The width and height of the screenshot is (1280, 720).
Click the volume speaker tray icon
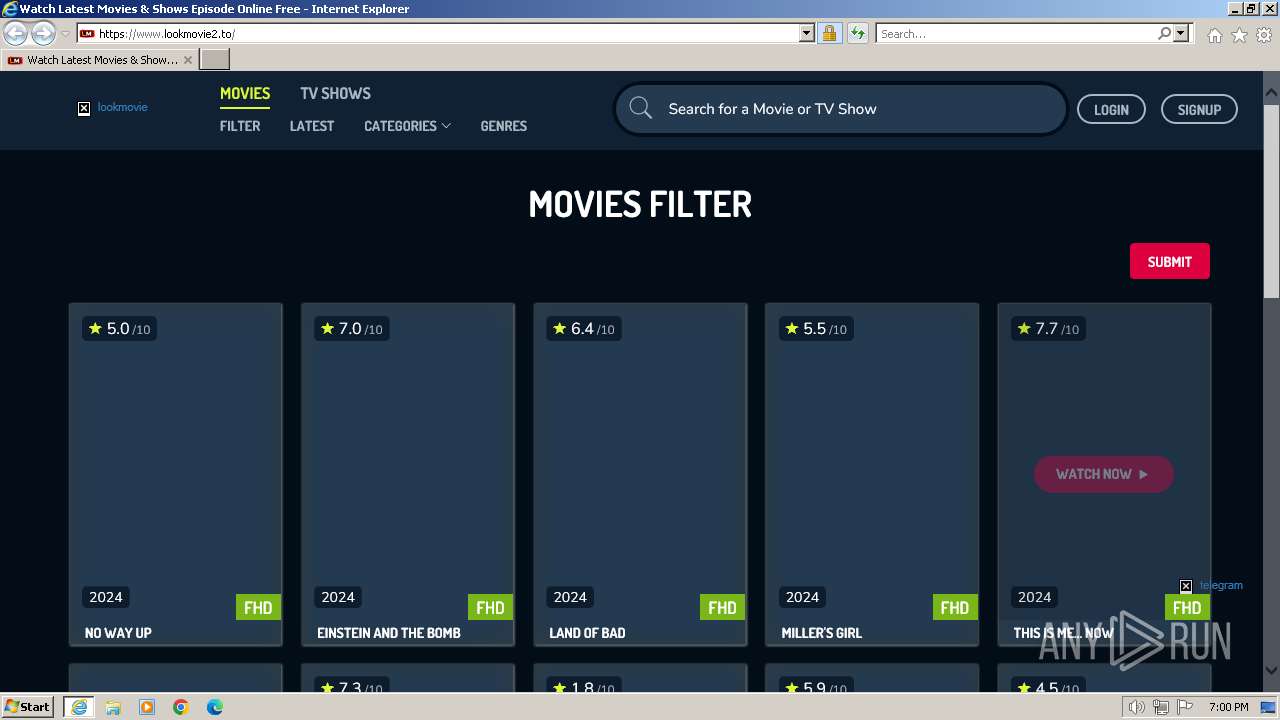coord(1136,707)
